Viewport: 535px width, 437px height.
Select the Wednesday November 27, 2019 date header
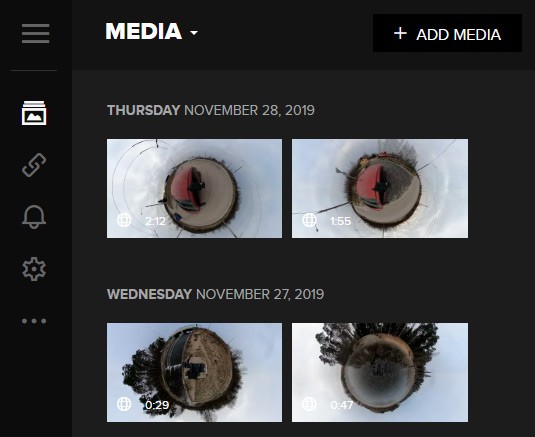pos(215,294)
